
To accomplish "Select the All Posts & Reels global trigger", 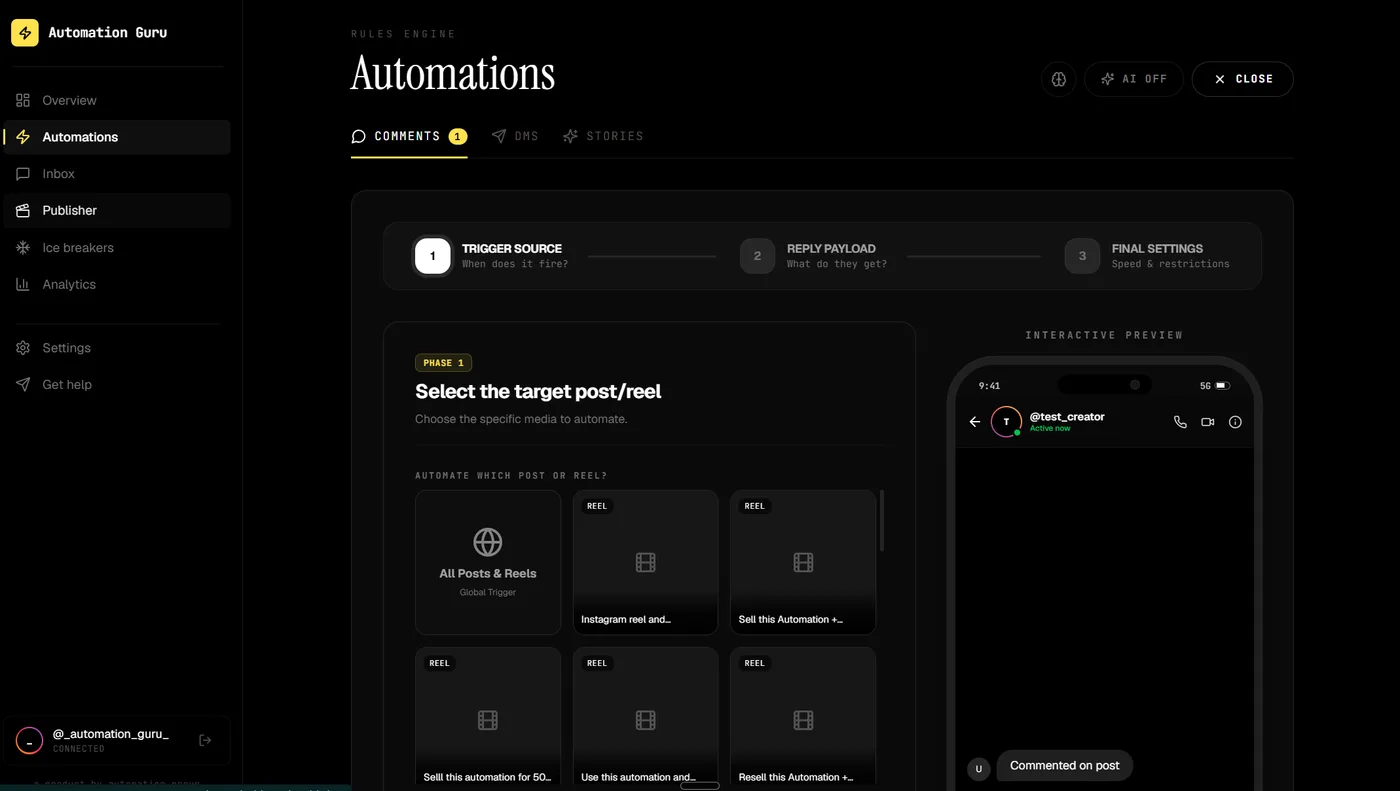I will 488,562.
